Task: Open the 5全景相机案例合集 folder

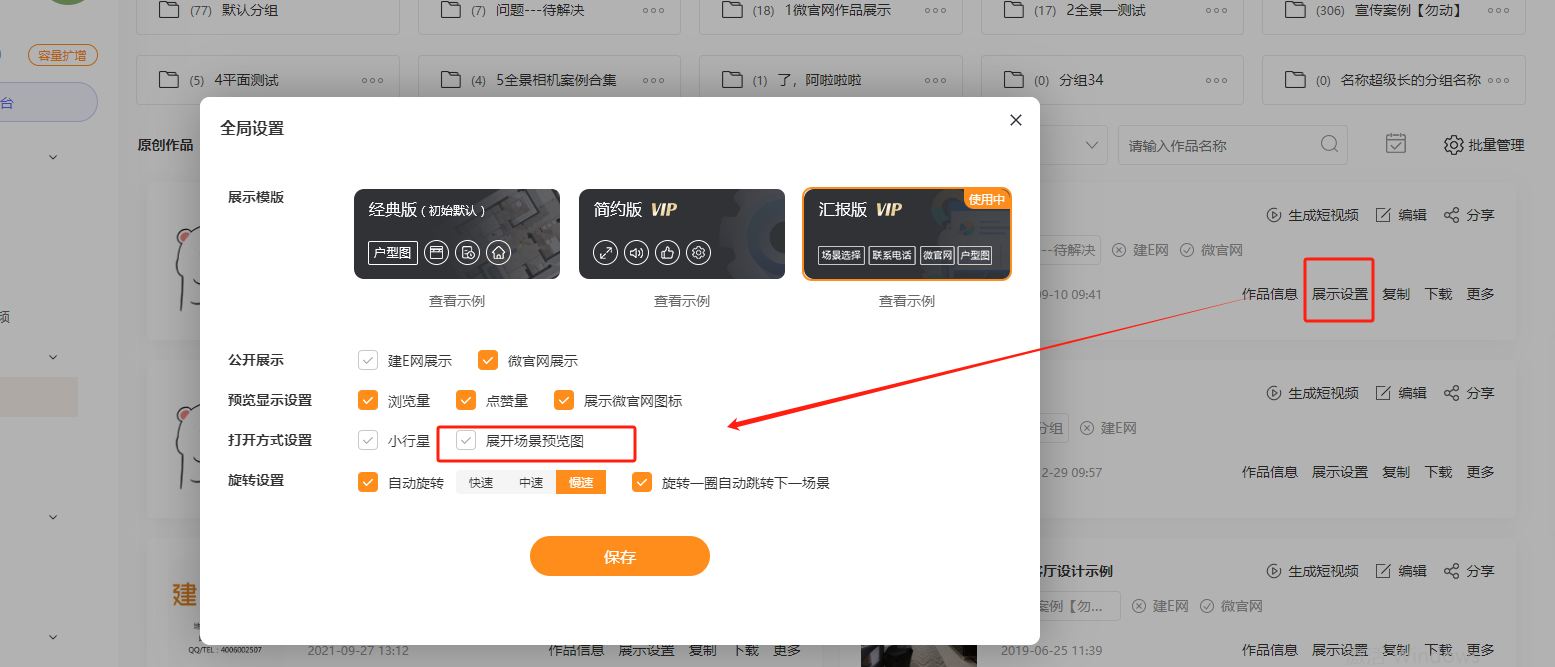Action: pyautogui.click(x=556, y=80)
